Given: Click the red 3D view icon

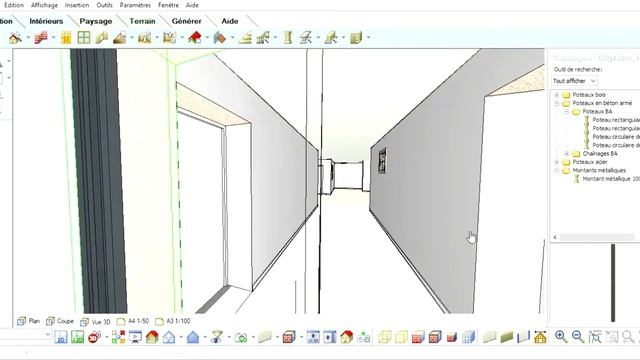Looking at the screenshot, I should tap(94, 337).
